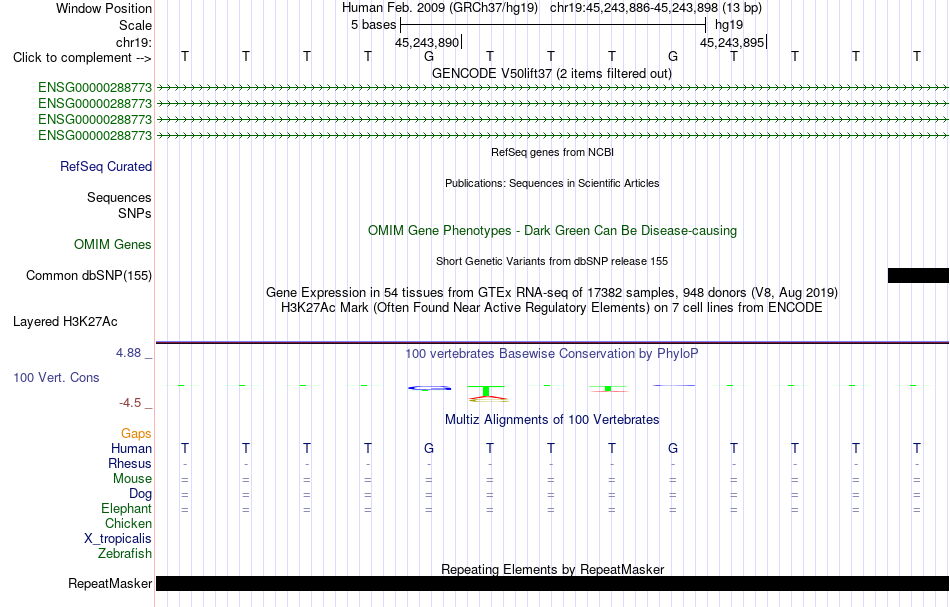Click the SNPs track label
950x607 pixels.
tap(135, 213)
